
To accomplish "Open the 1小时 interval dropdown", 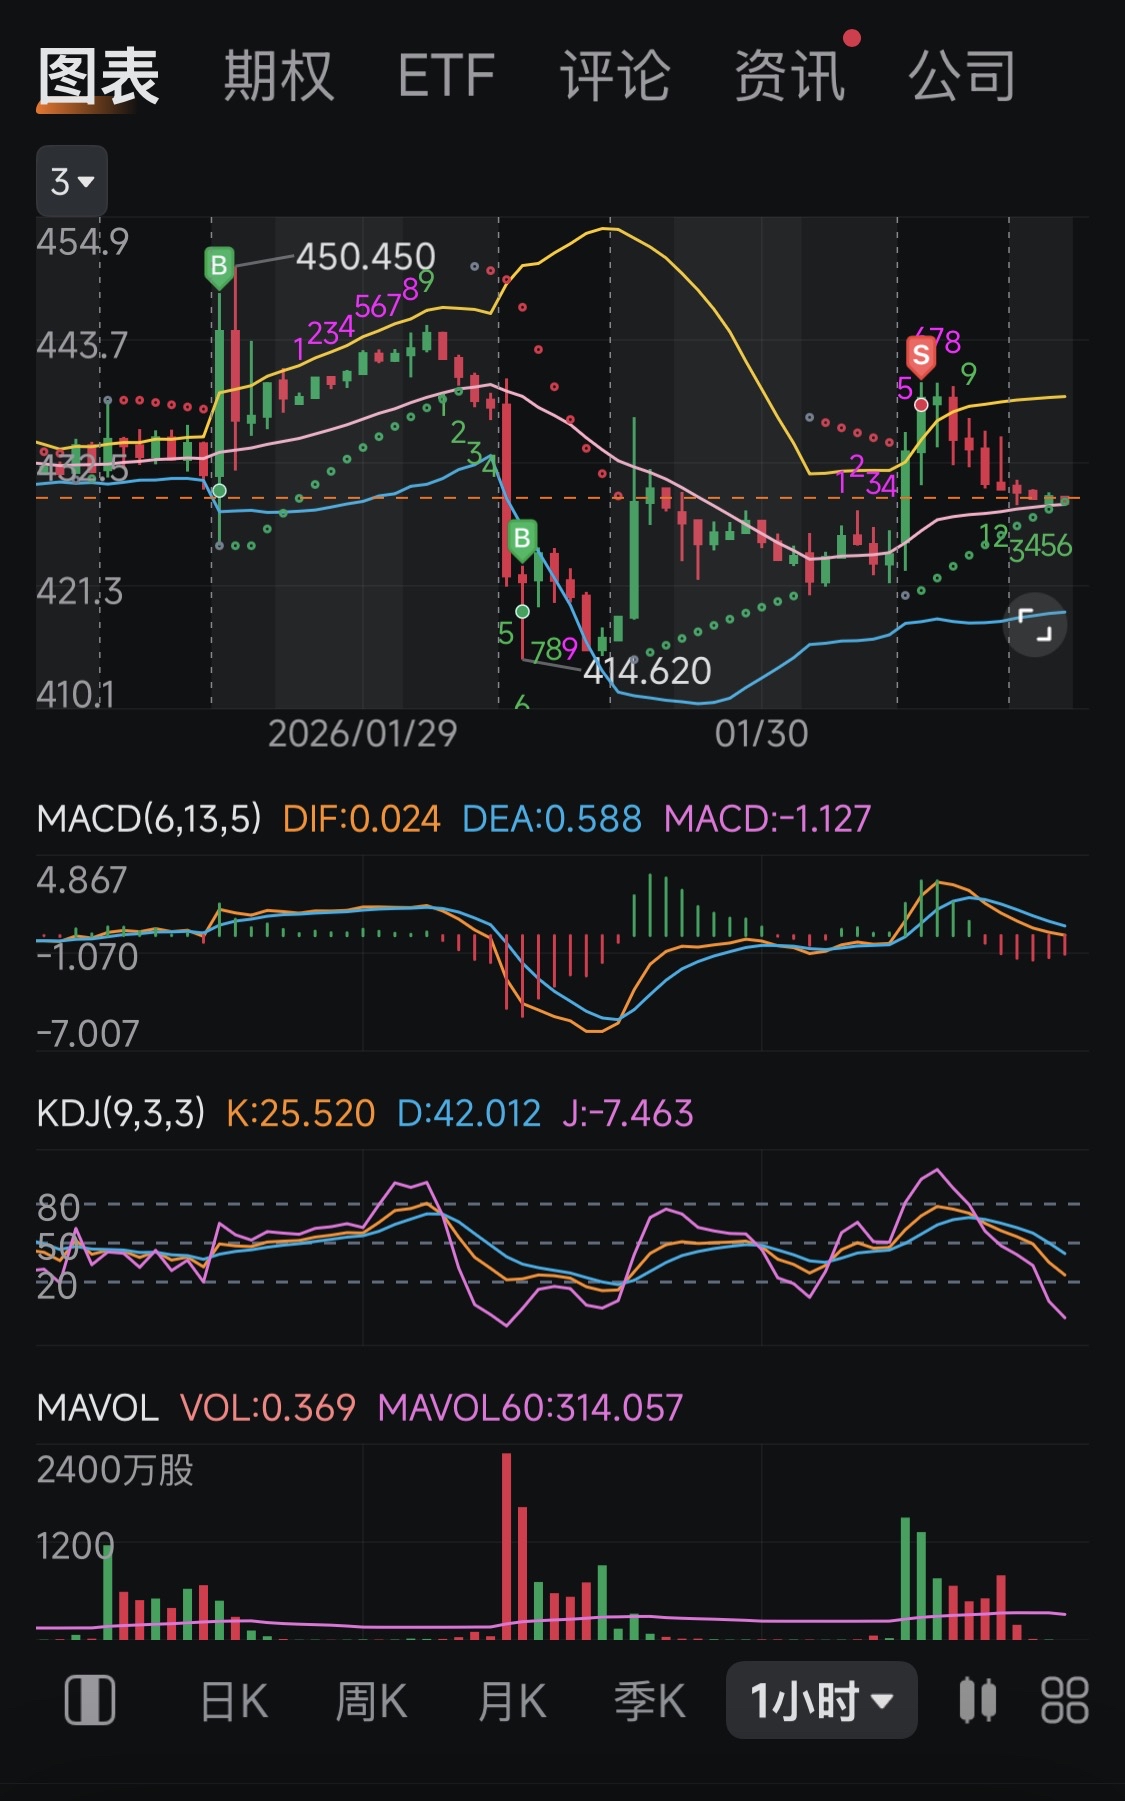I will [x=821, y=1700].
